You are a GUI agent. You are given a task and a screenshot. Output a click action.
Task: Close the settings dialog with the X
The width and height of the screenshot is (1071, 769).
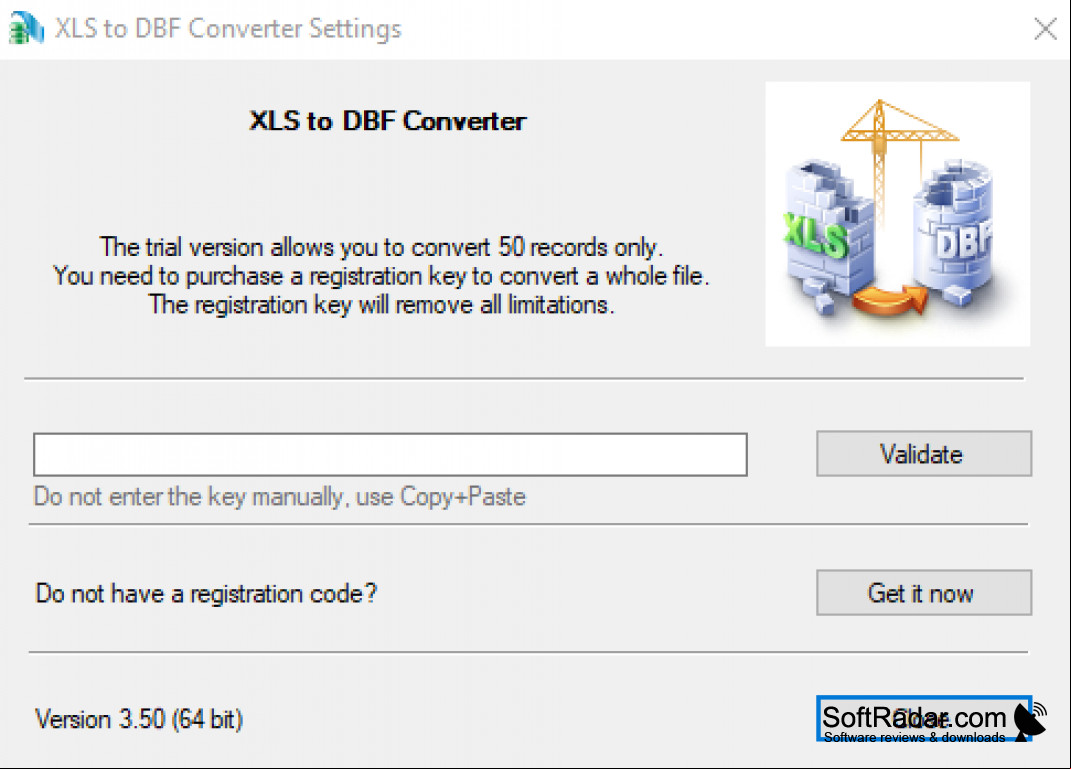pos(1045,29)
